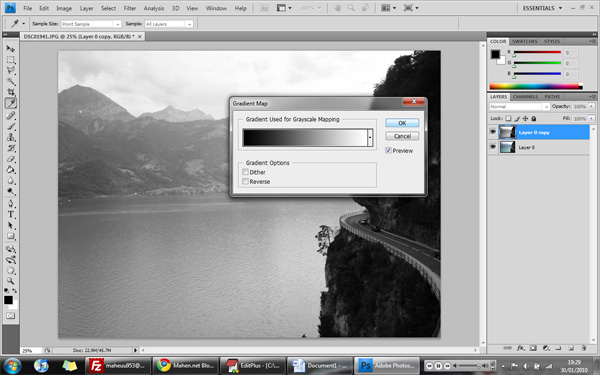Viewport: 600px width, 375px height.
Task: Select the Hand tool in toolbox
Action: pyautogui.click(x=10, y=271)
